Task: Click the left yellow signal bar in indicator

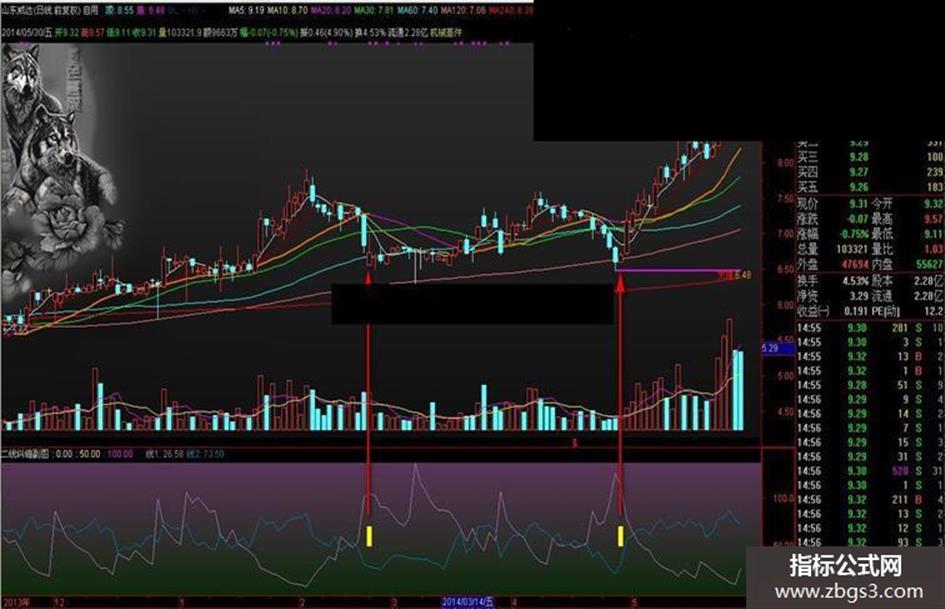Action: tap(369, 536)
